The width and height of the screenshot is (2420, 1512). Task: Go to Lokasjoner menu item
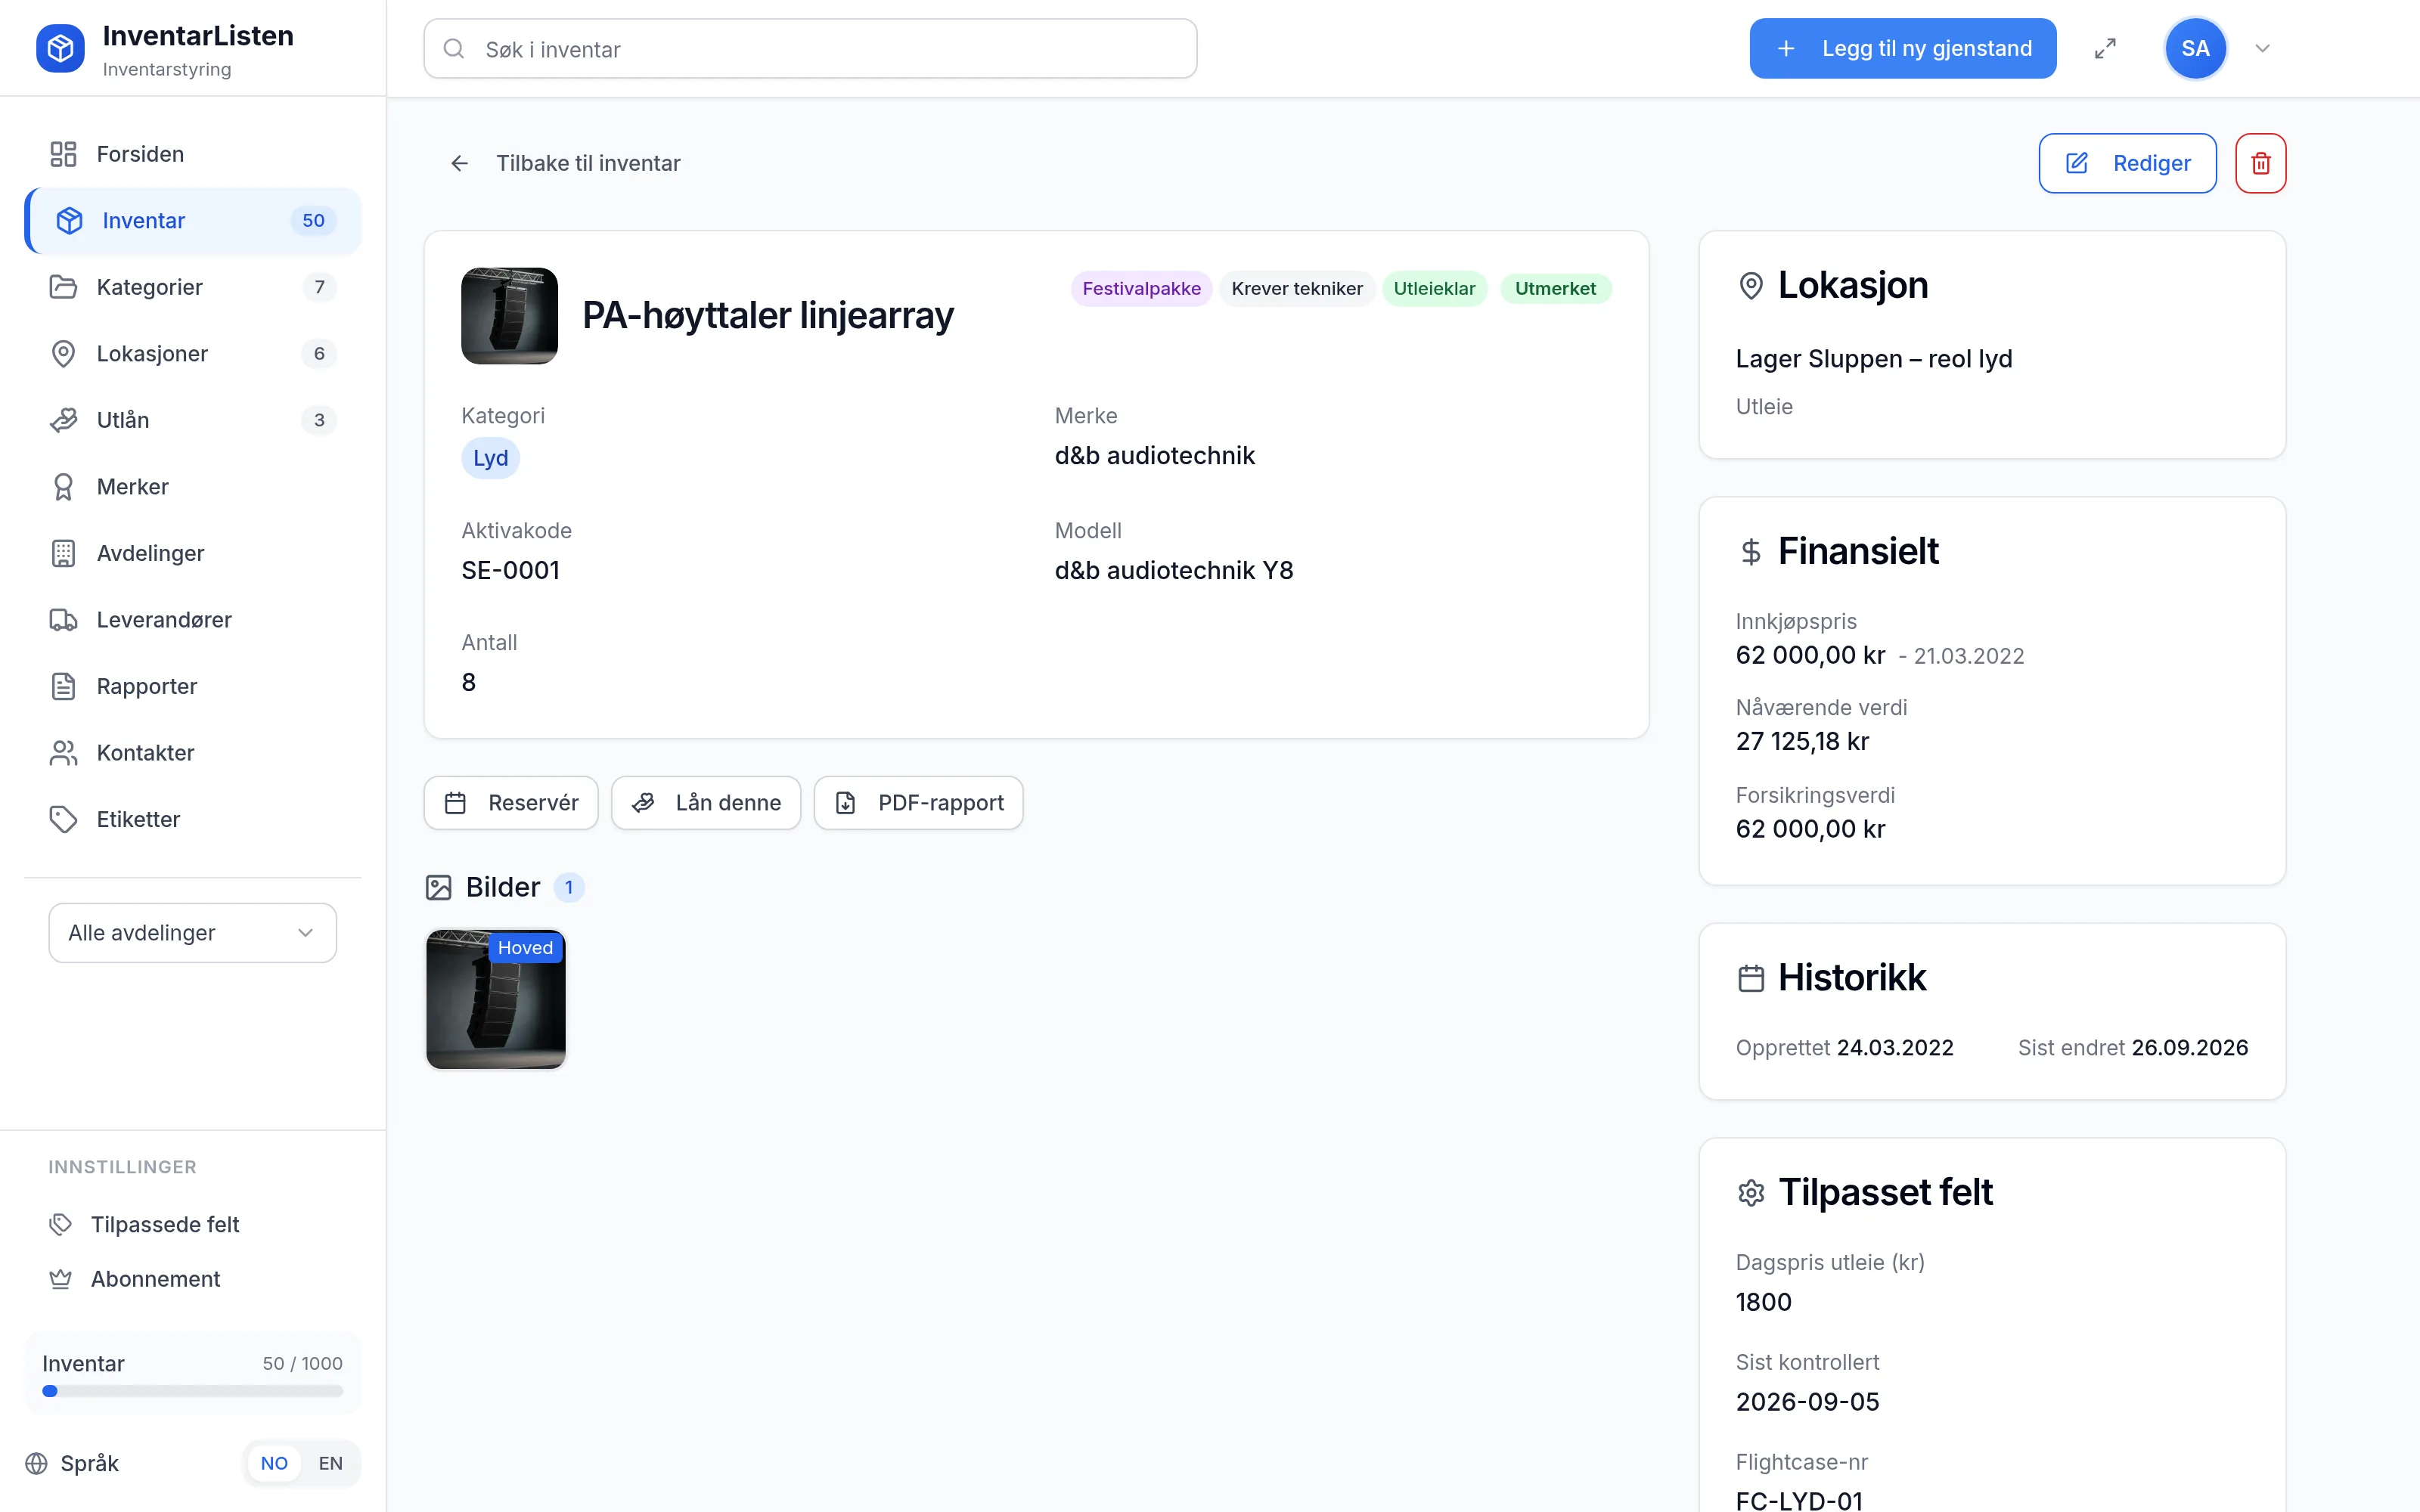pos(193,354)
